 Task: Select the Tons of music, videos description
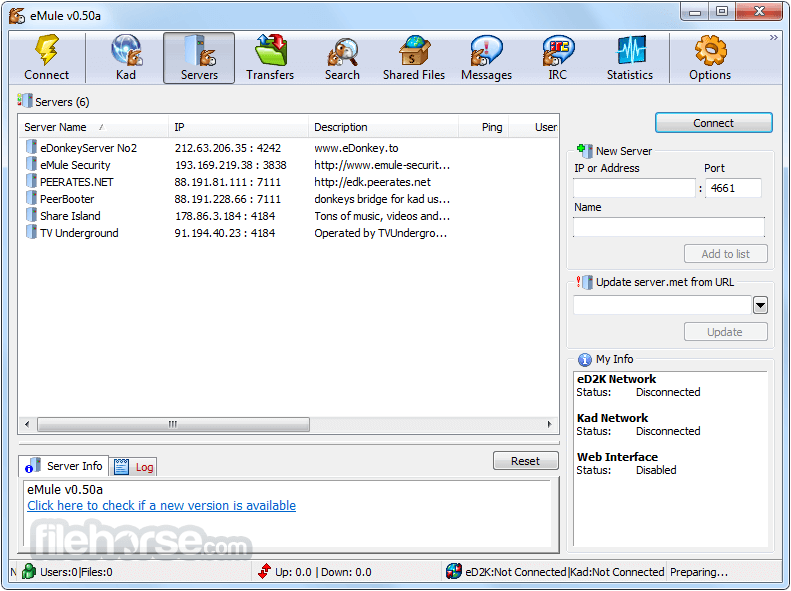click(x=382, y=216)
